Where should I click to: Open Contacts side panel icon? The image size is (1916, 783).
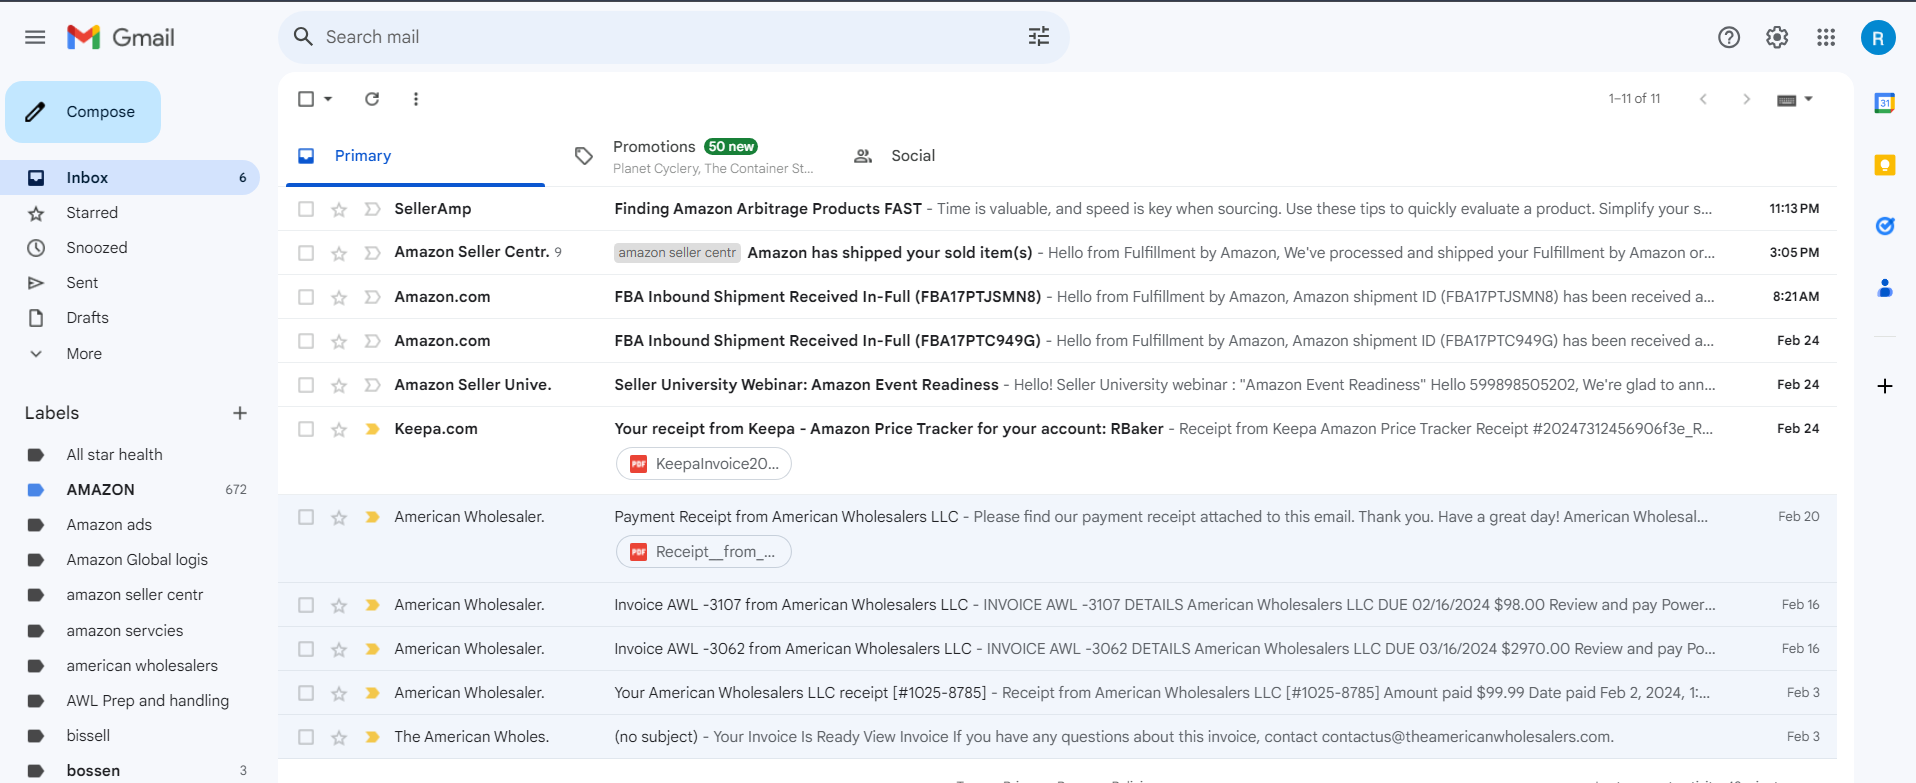[1885, 288]
